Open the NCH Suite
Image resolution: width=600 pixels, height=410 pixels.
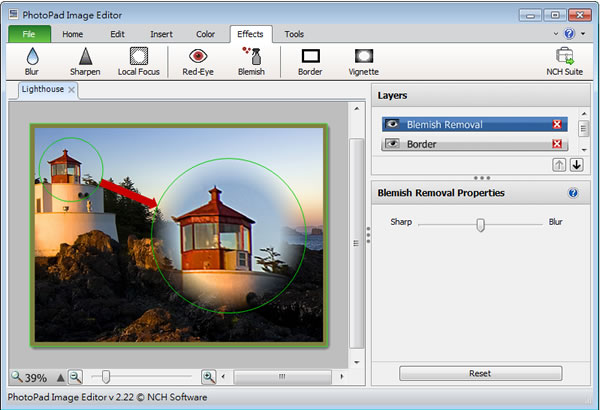click(565, 60)
